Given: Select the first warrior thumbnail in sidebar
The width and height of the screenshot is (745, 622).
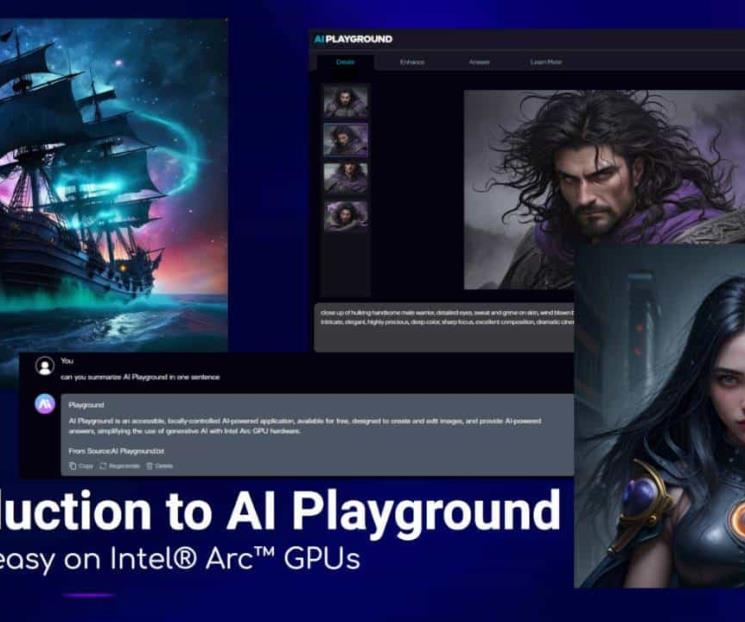Looking at the screenshot, I should 345,102.
